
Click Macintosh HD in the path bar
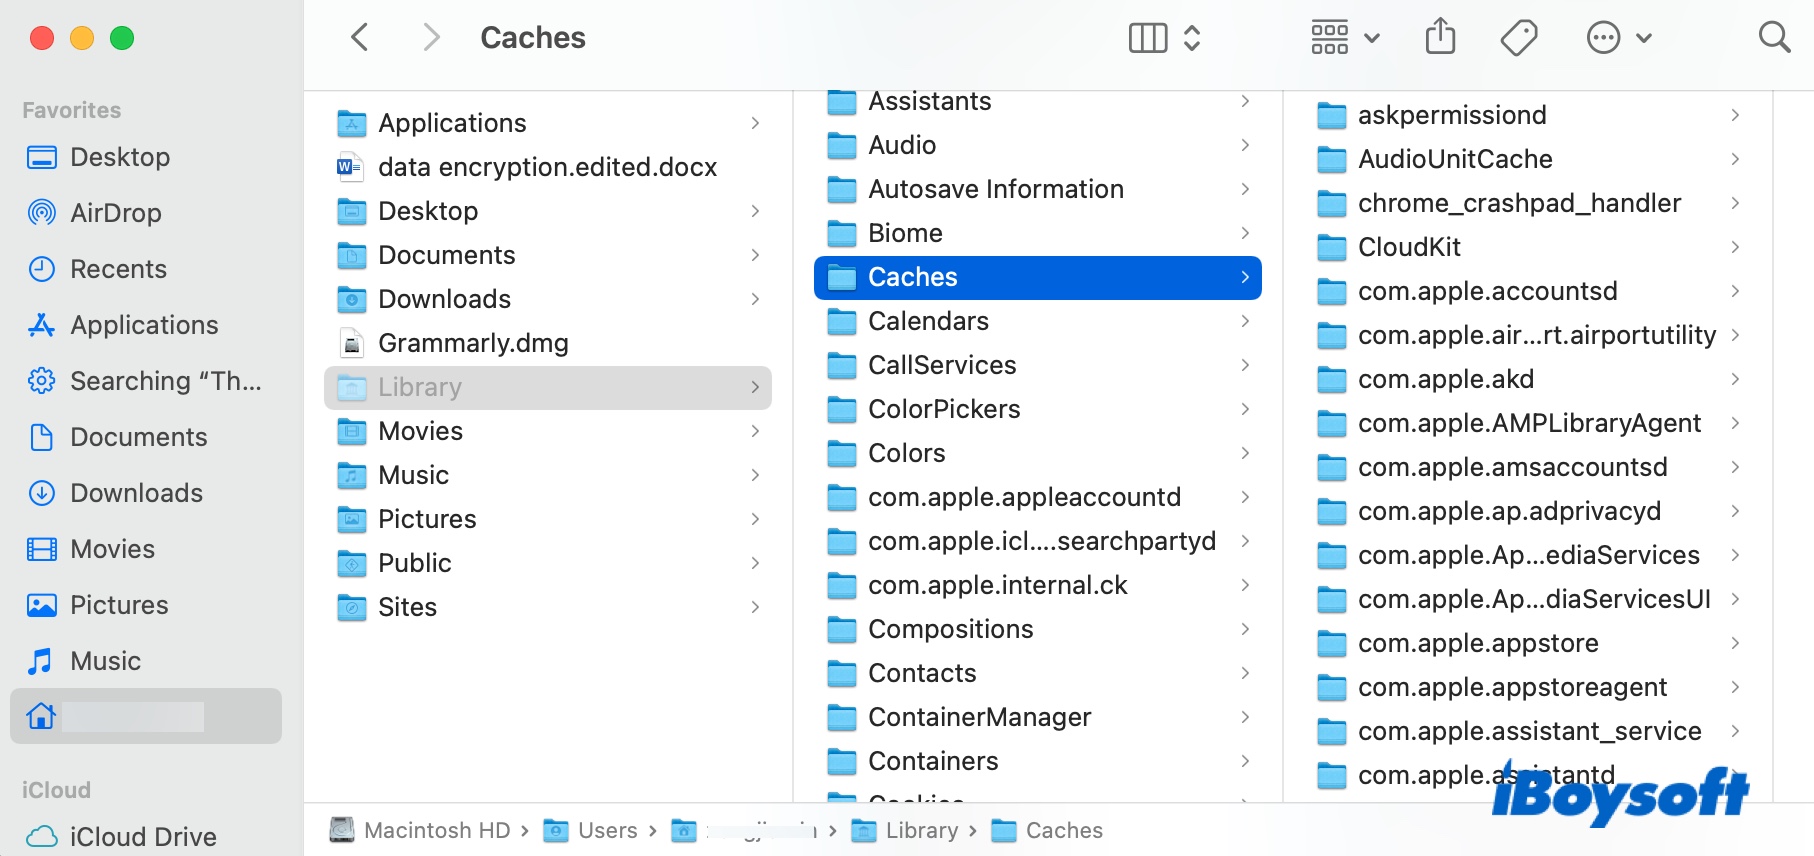click(x=437, y=830)
